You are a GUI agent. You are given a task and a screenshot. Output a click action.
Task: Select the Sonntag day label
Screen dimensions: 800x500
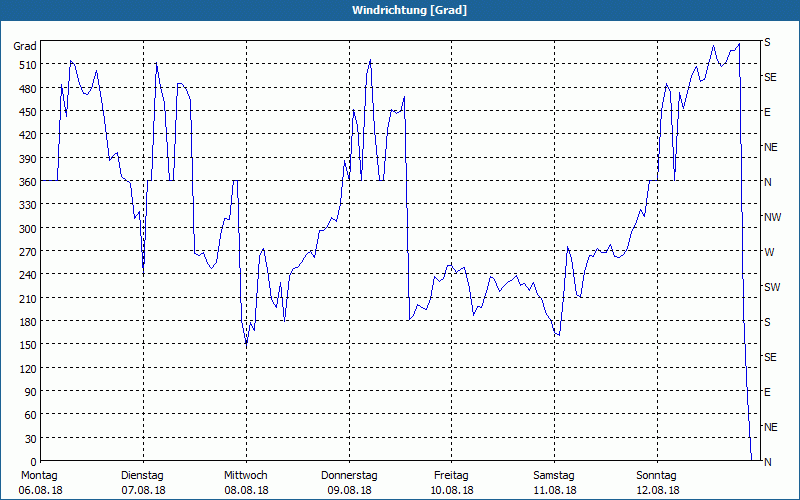click(657, 475)
